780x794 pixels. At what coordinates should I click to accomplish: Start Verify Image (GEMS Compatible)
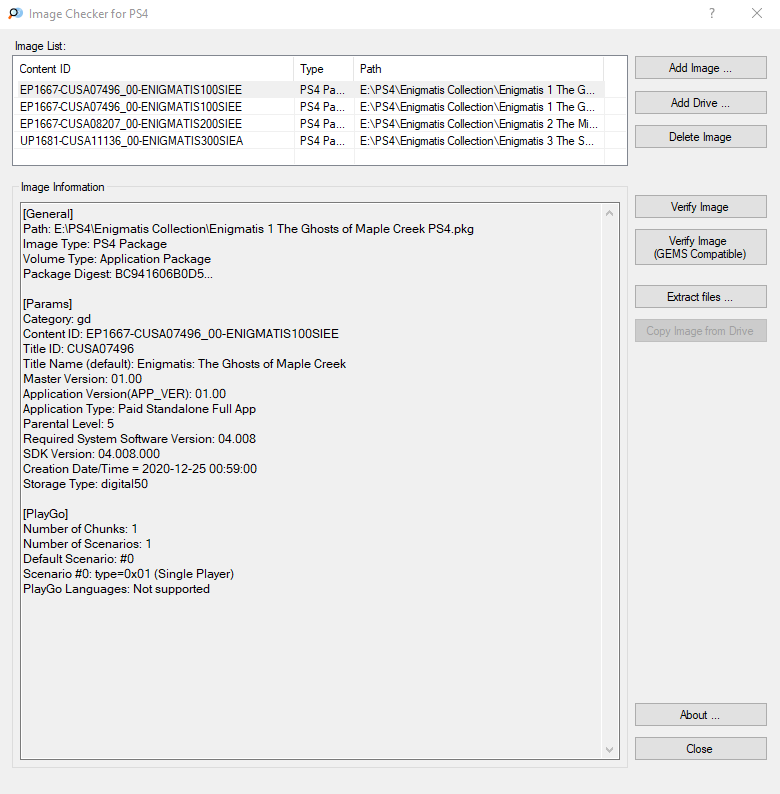[700, 247]
